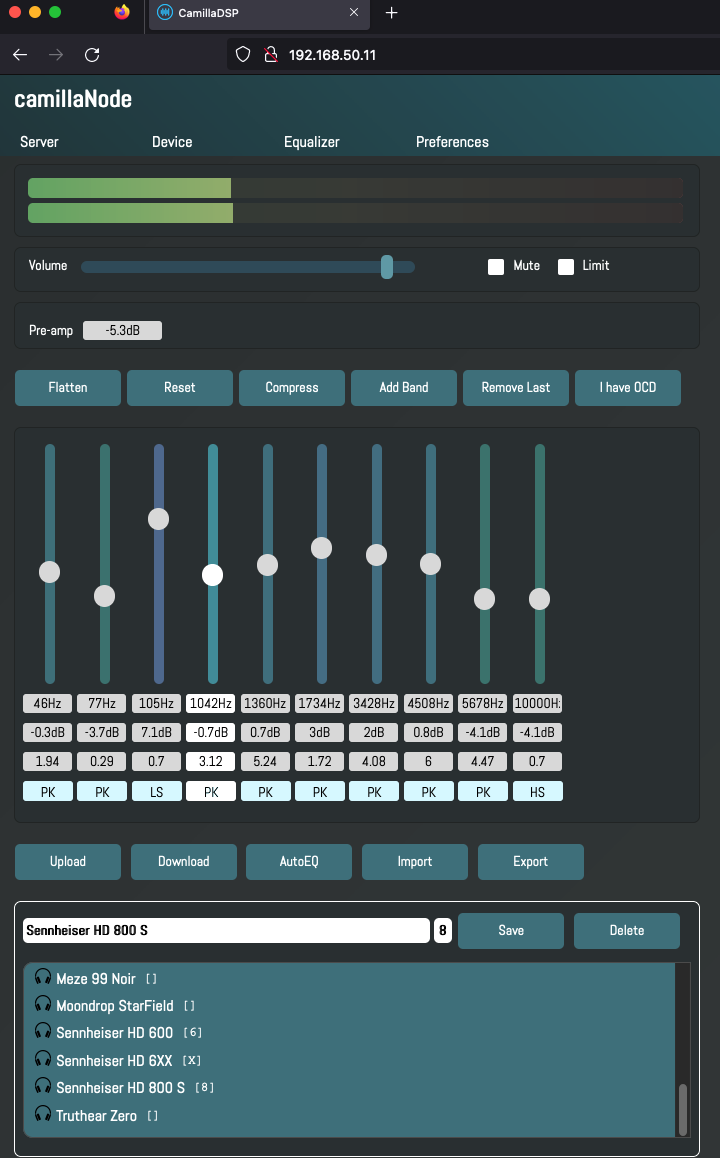Click the preset name field Sennheiser HD 800 S
This screenshot has height=1158, width=720.
226,931
